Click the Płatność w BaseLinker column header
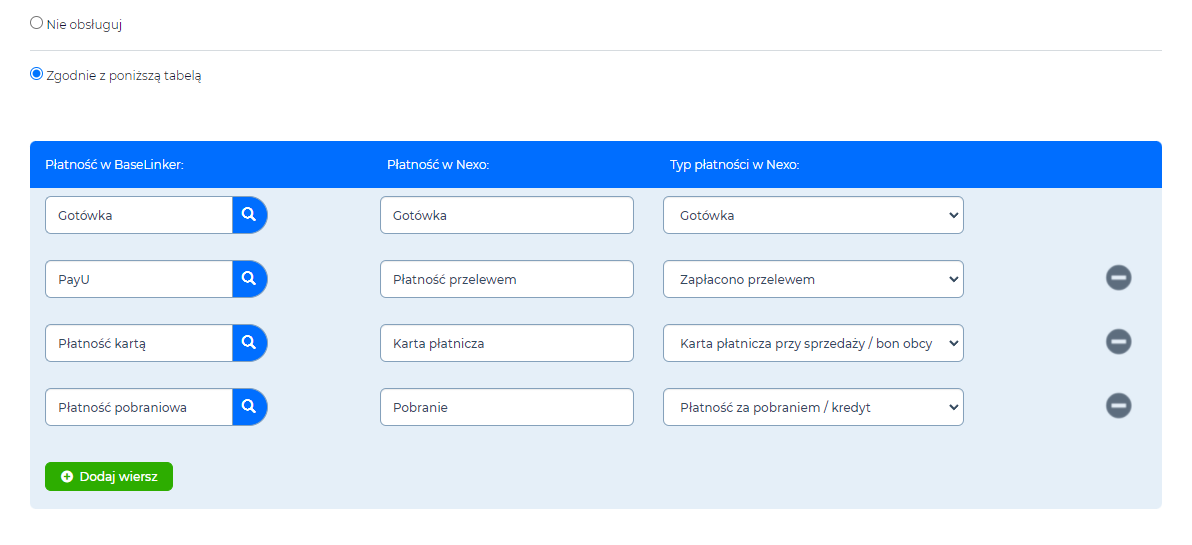1192x545 pixels. click(114, 164)
